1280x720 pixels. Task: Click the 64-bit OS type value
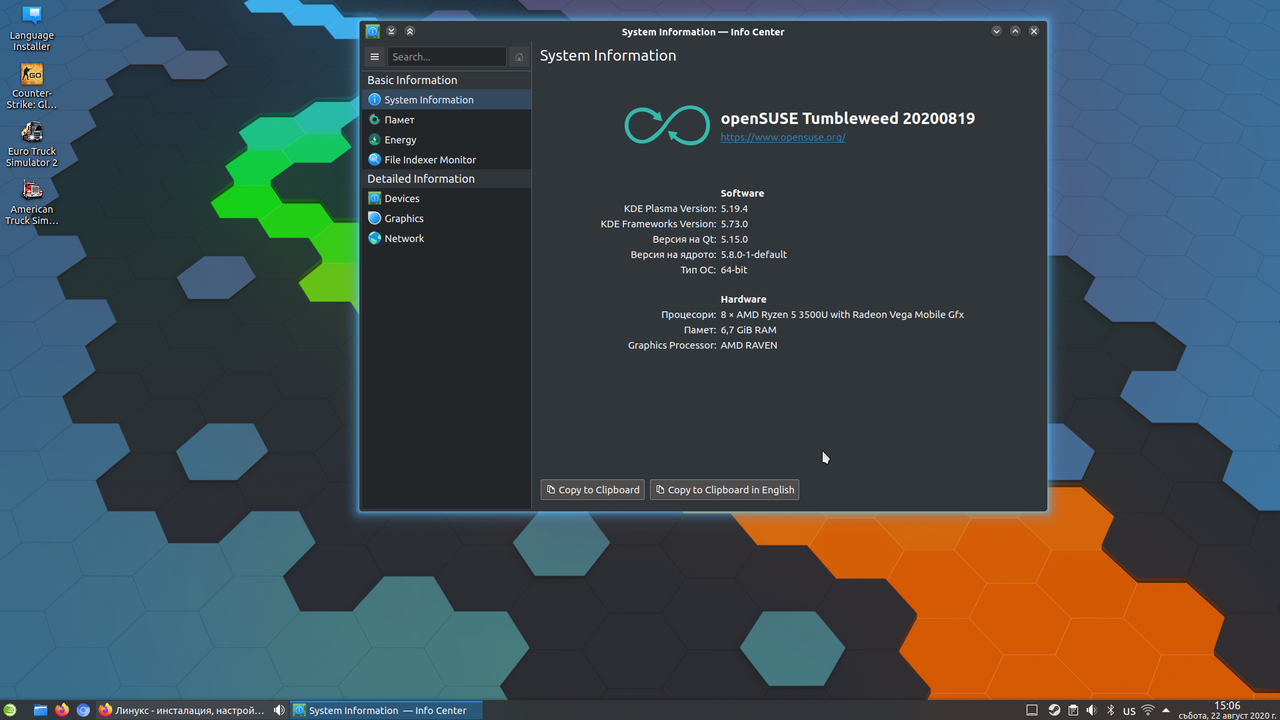[734, 270]
